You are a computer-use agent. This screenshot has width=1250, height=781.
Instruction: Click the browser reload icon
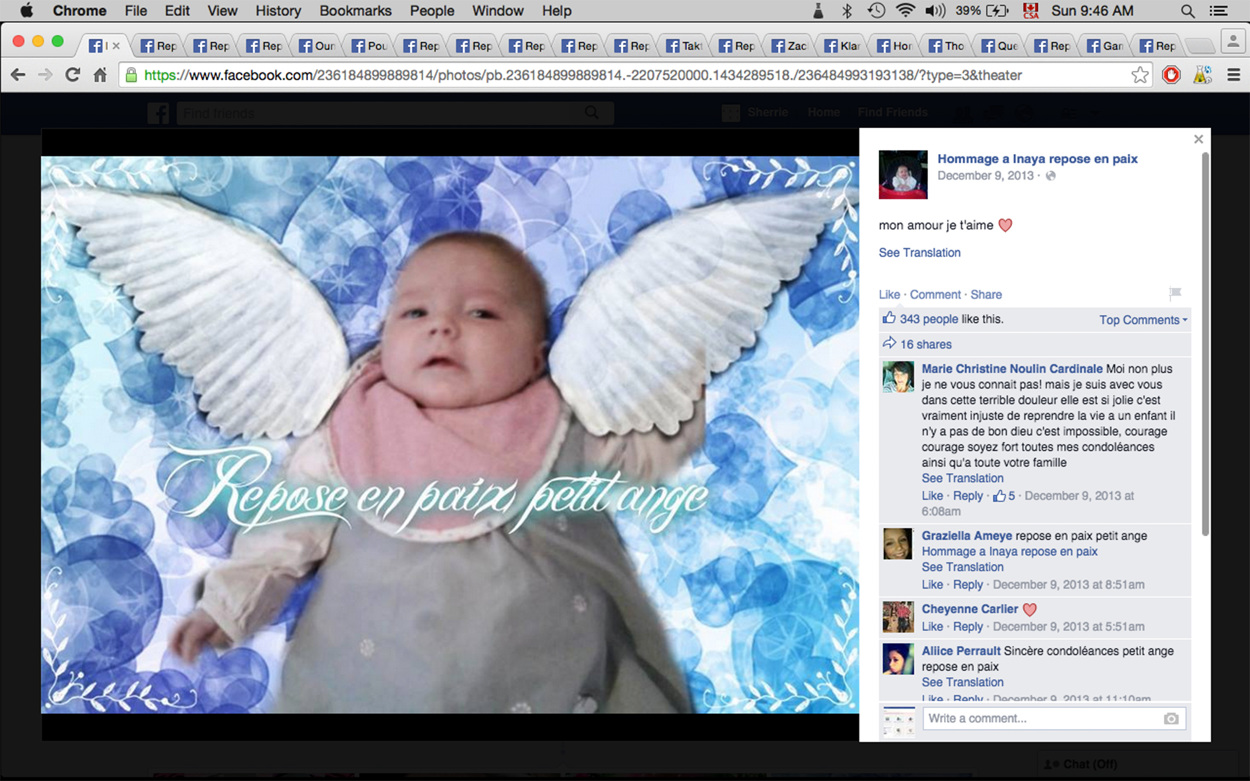coord(72,75)
